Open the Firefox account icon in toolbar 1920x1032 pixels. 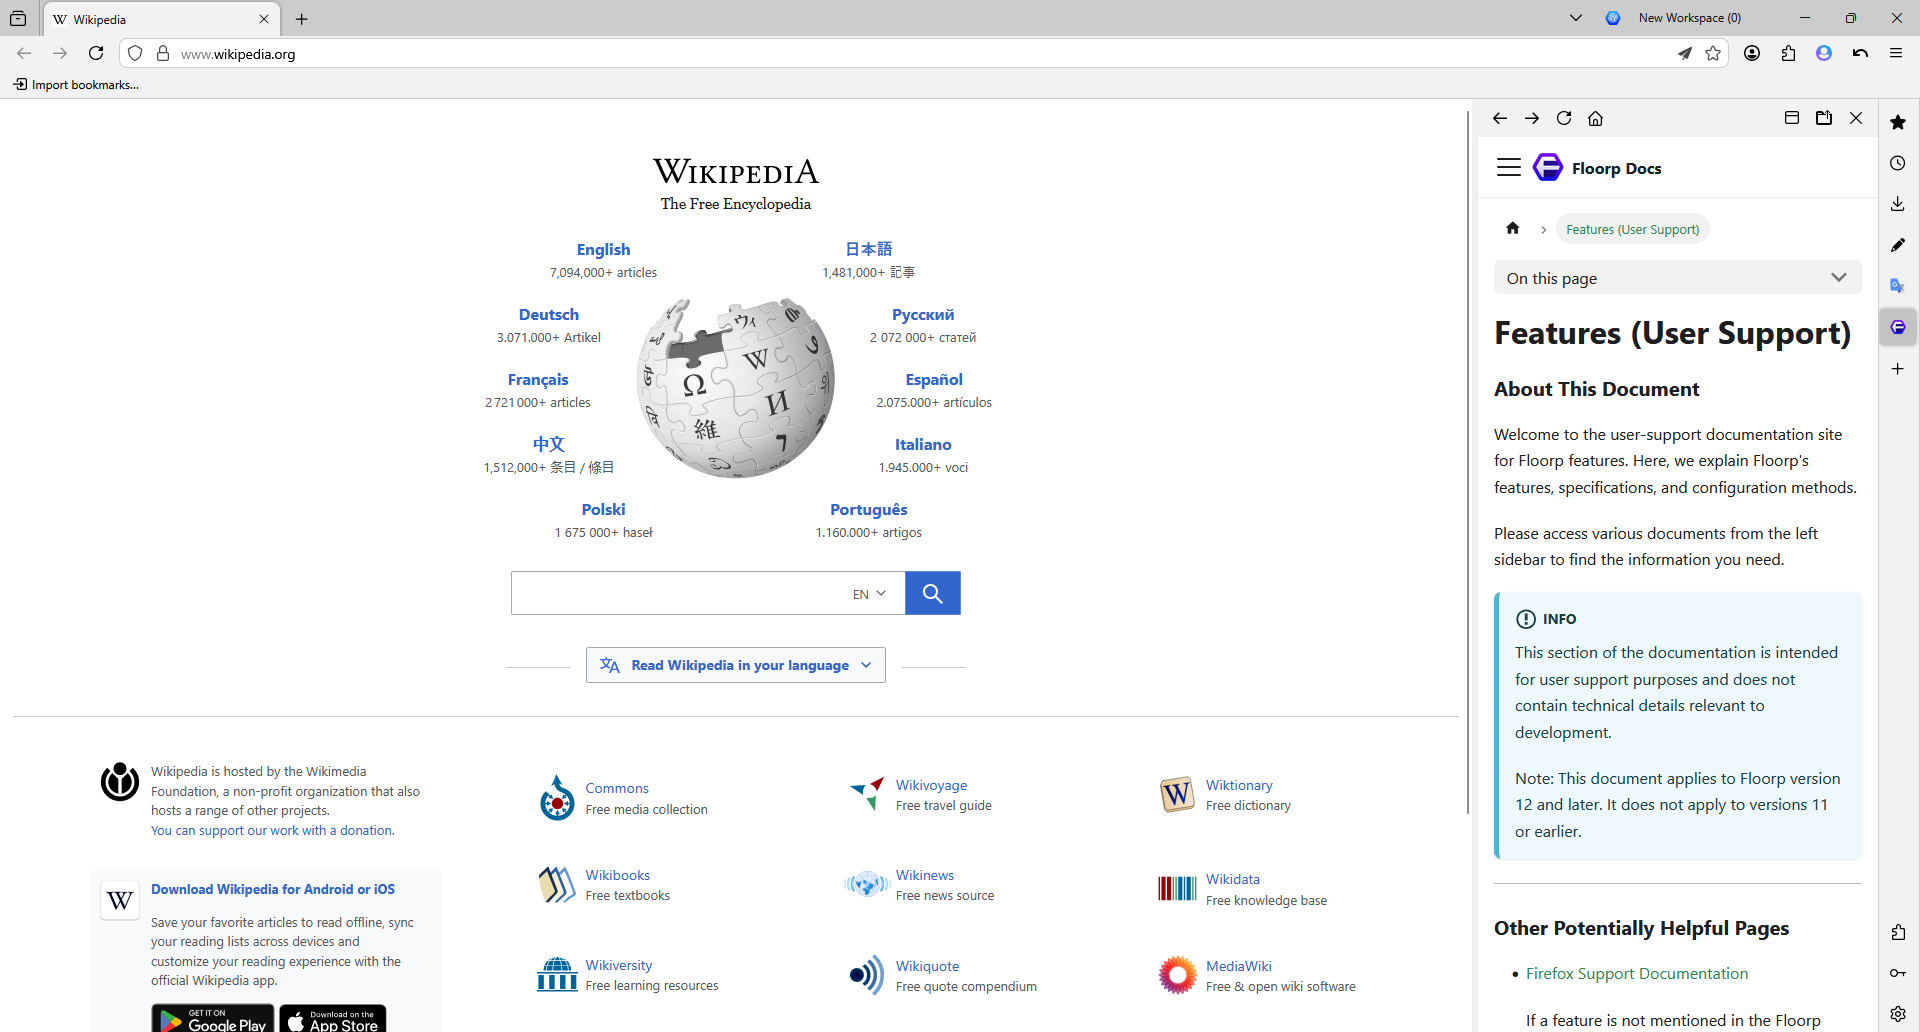coord(1752,54)
